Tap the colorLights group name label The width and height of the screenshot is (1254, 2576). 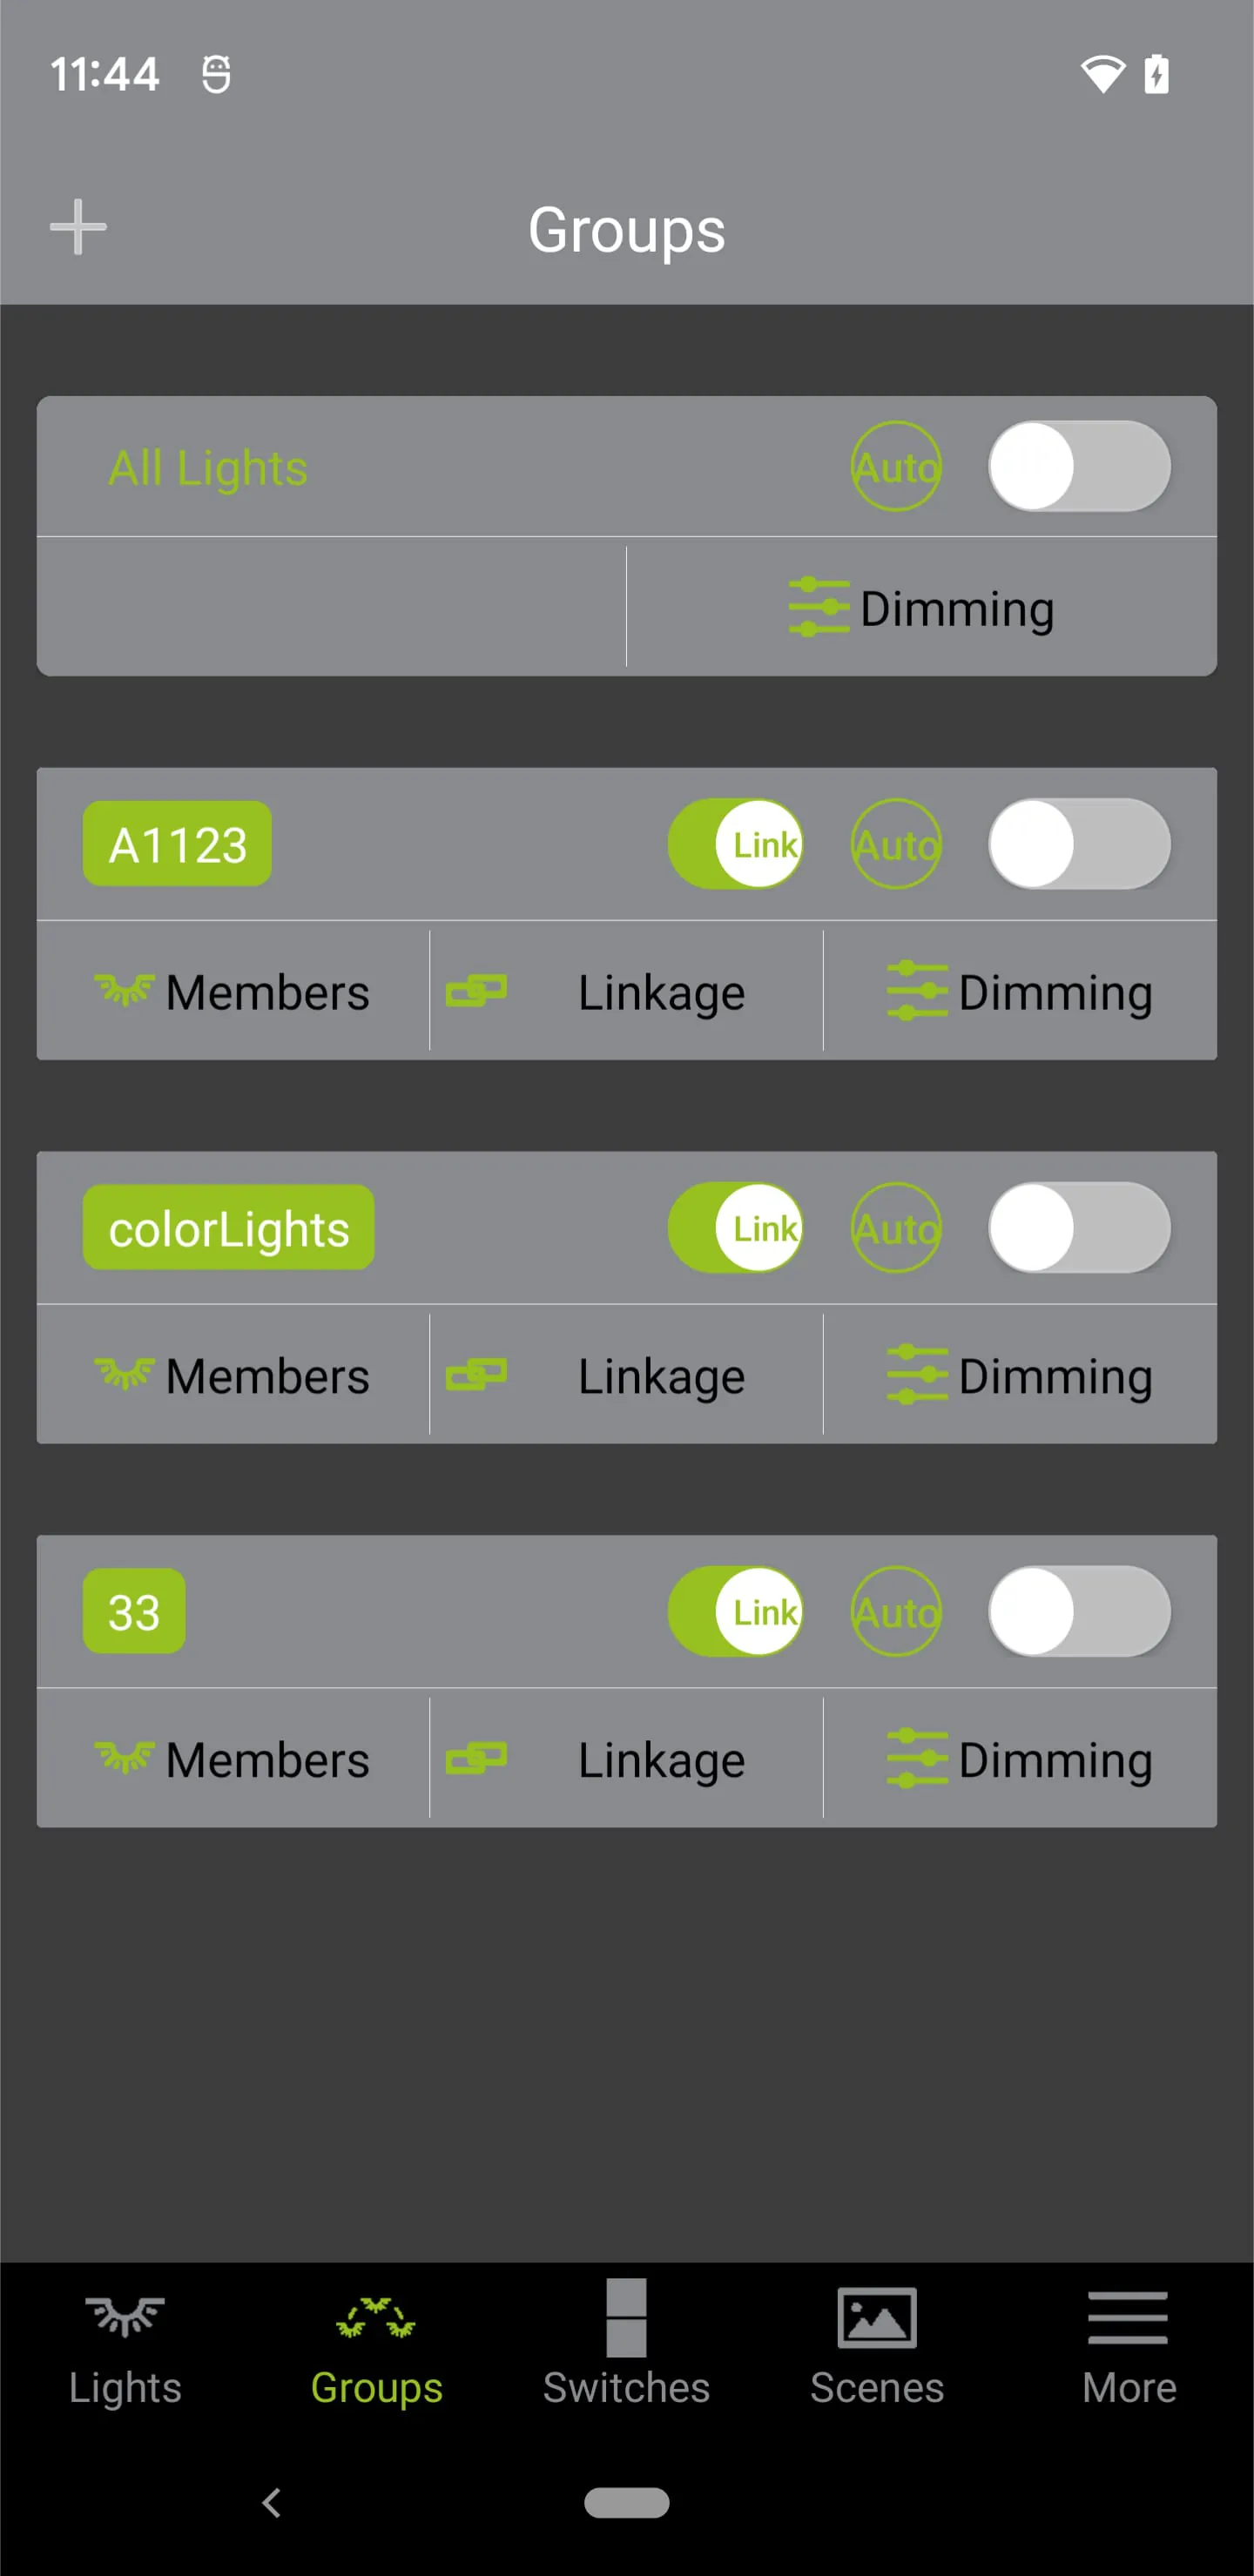(229, 1228)
